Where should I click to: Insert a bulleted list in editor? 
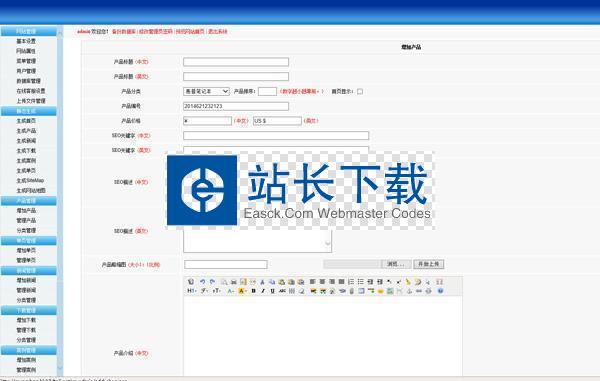pyautogui.click(x=360, y=282)
